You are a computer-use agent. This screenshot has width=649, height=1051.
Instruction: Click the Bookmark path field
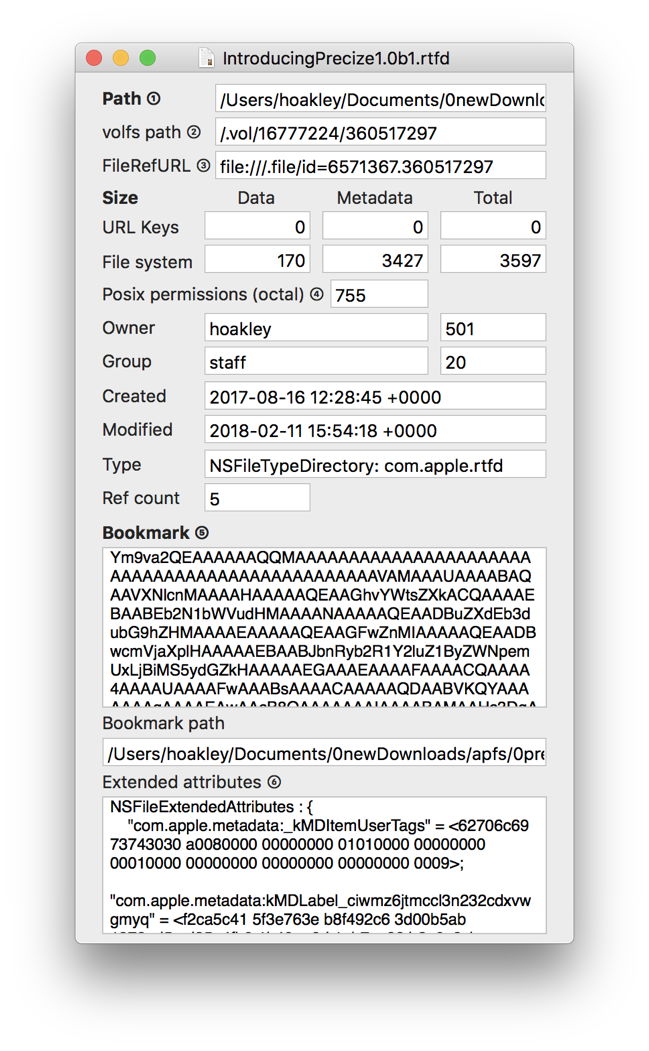[x=324, y=753]
